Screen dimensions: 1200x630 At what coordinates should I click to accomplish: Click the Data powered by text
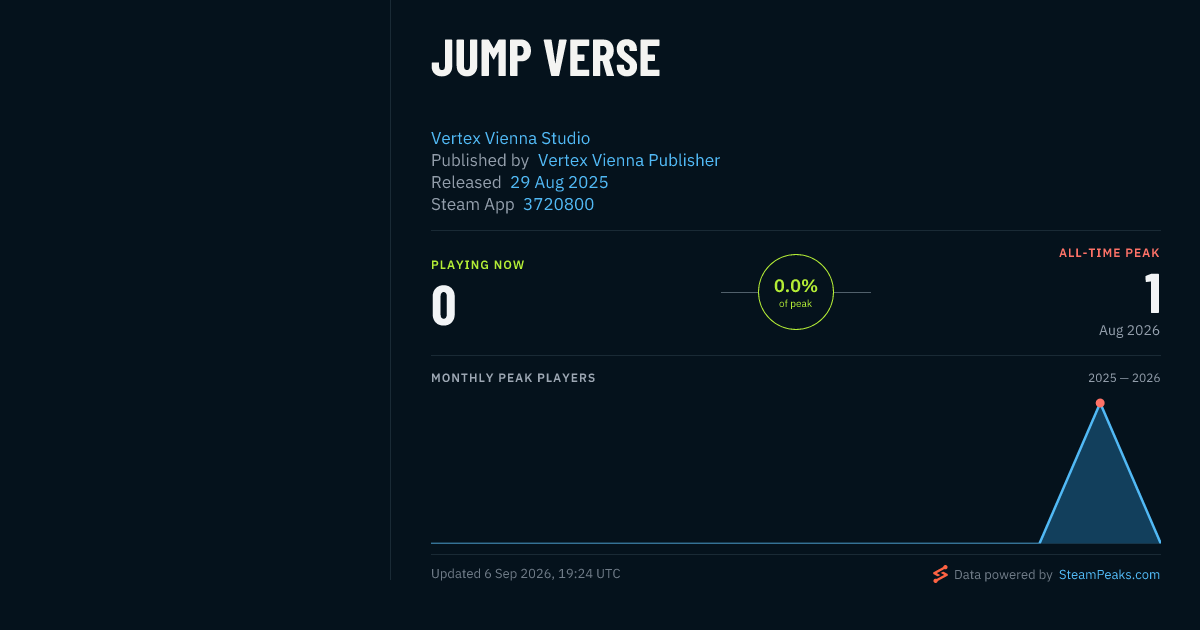[1003, 575]
